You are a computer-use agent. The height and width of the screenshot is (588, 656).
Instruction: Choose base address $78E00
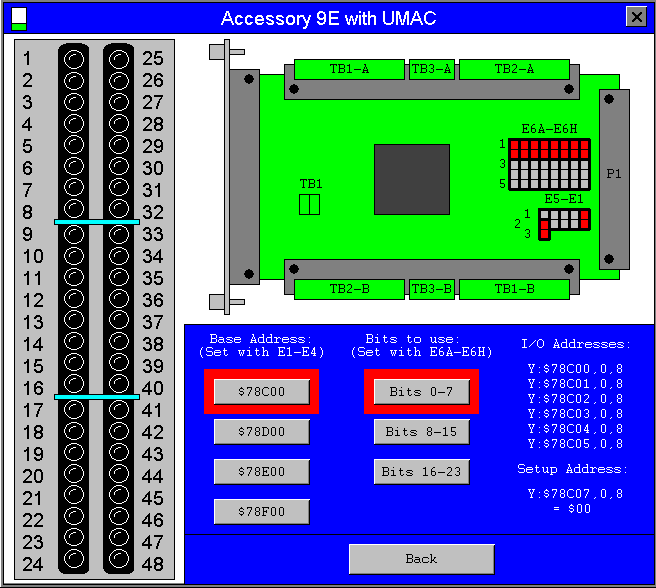[x=261, y=472]
